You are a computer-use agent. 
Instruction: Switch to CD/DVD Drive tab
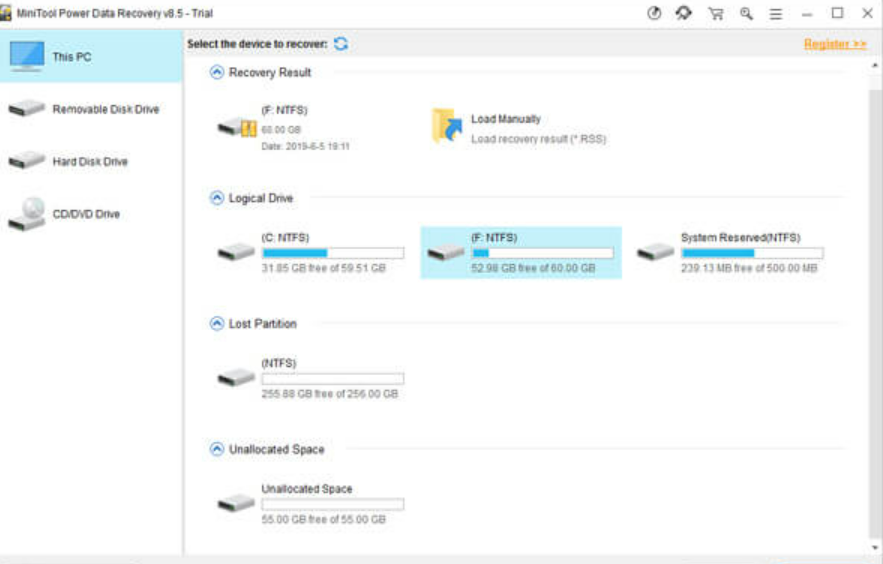click(91, 214)
